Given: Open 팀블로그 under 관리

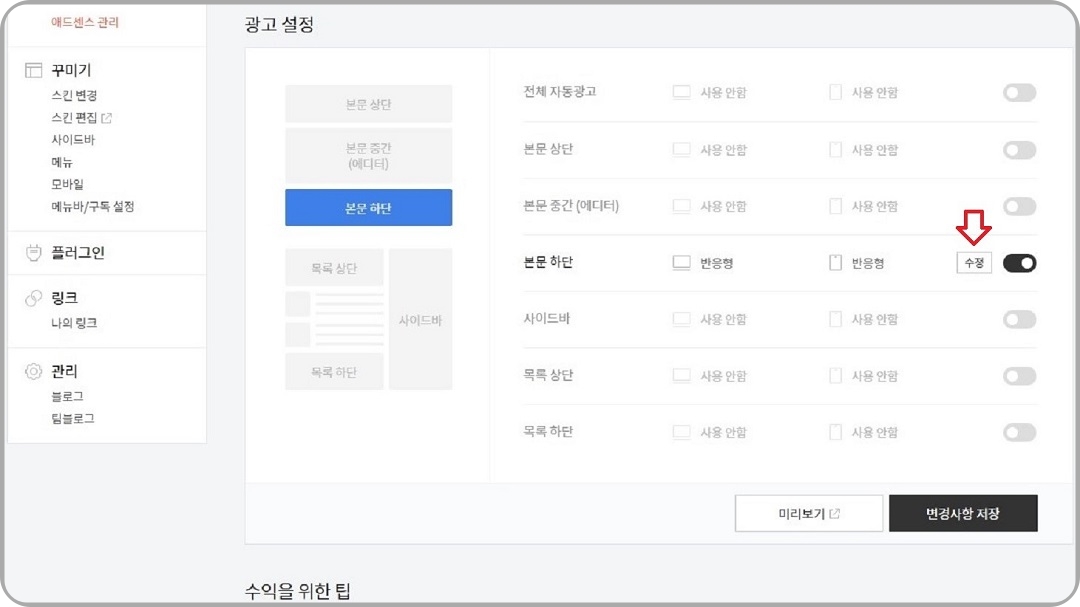Looking at the screenshot, I should coord(73,418).
